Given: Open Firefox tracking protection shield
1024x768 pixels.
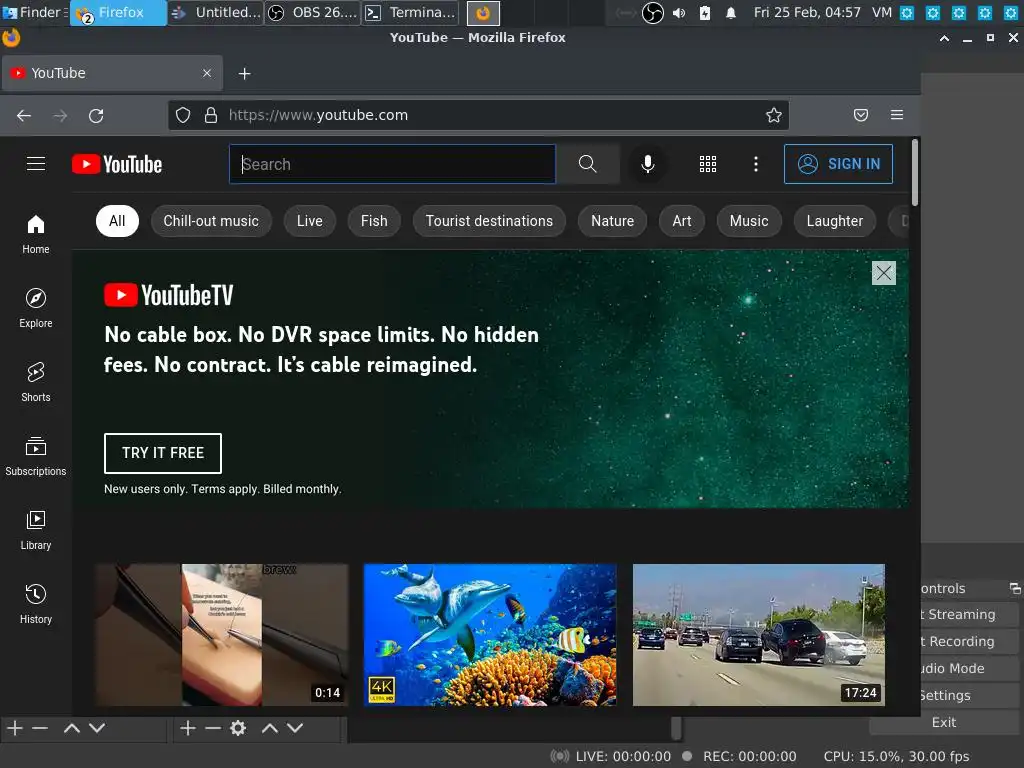Looking at the screenshot, I should [183, 116].
